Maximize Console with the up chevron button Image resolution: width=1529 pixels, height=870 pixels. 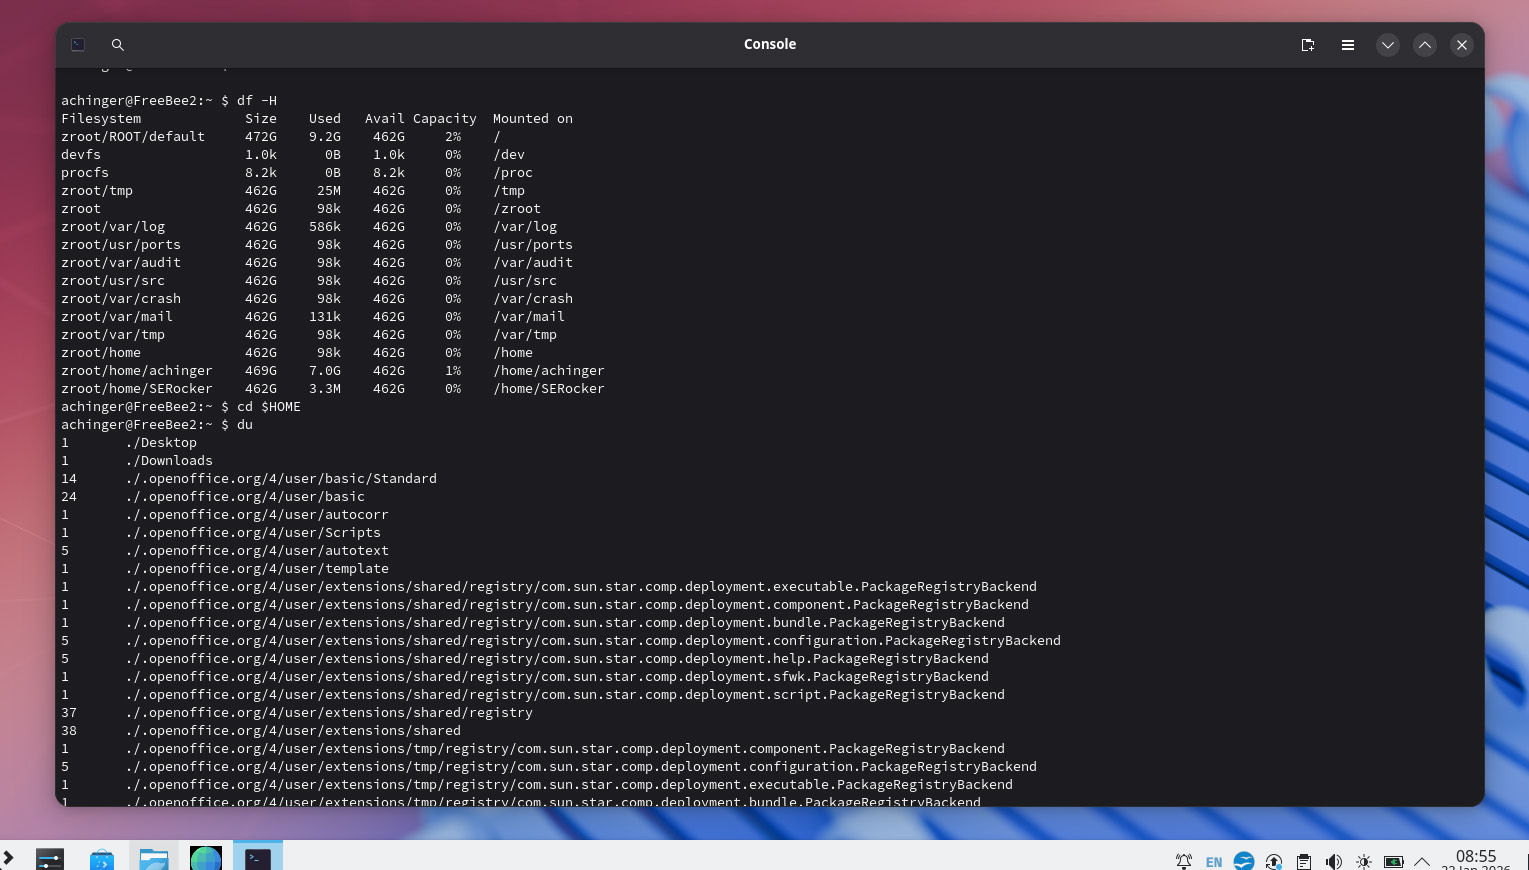point(1424,45)
